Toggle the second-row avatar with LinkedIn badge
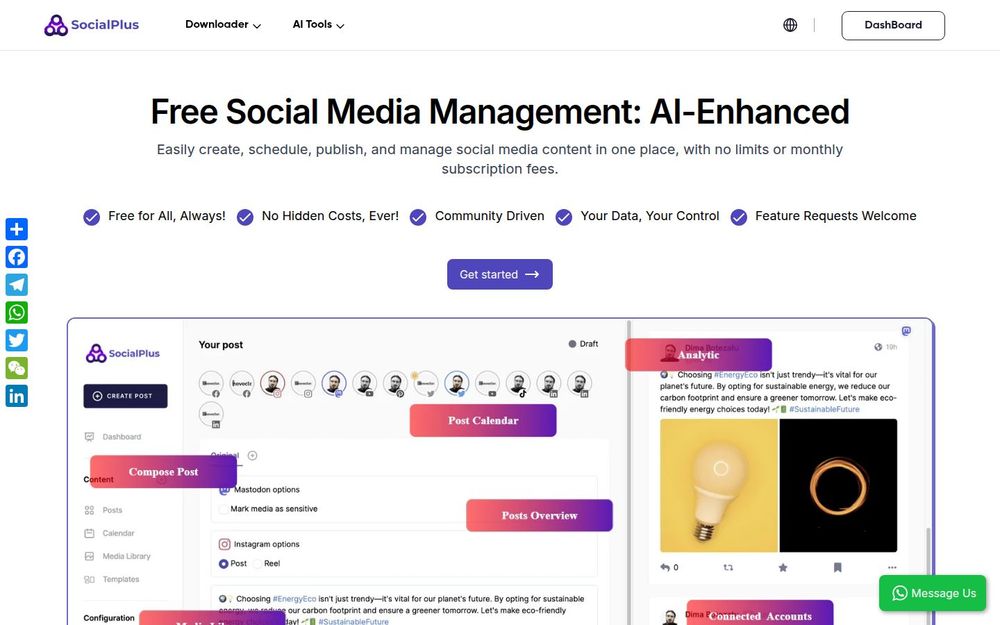1000x625 pixels. (211, 415)
